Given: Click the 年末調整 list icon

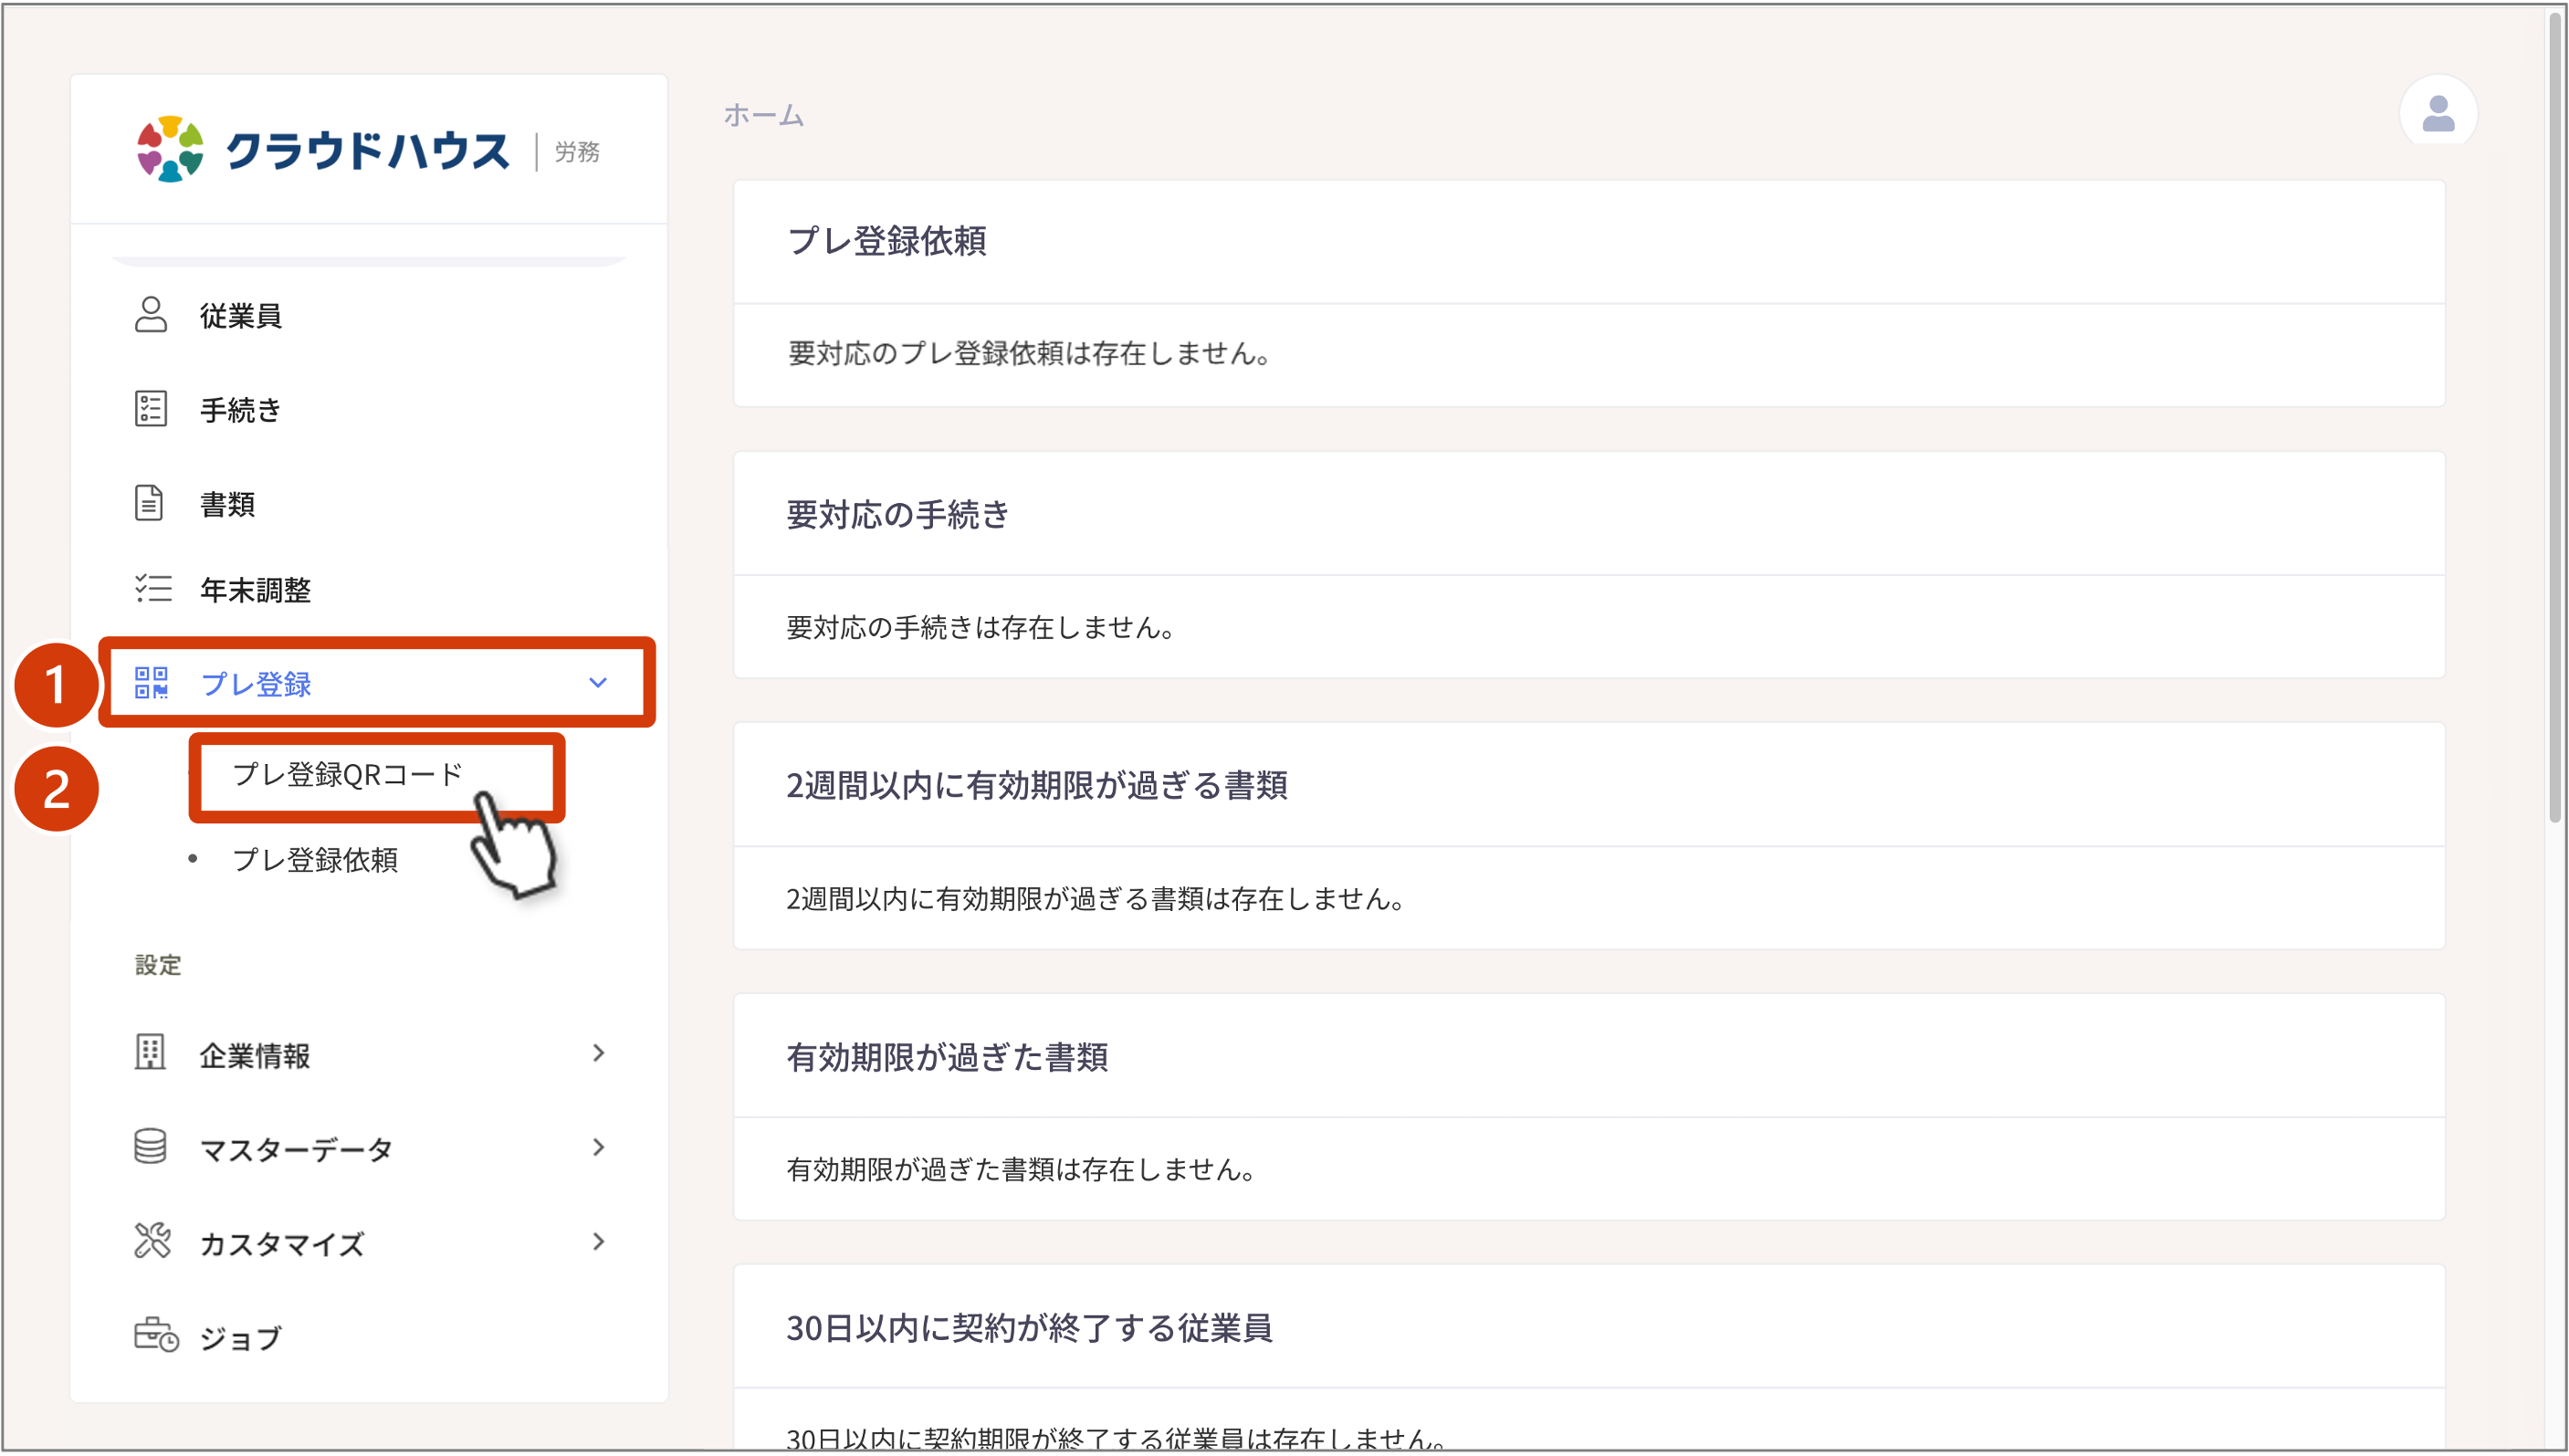Looking at the screenshot, I should [150, 590].
